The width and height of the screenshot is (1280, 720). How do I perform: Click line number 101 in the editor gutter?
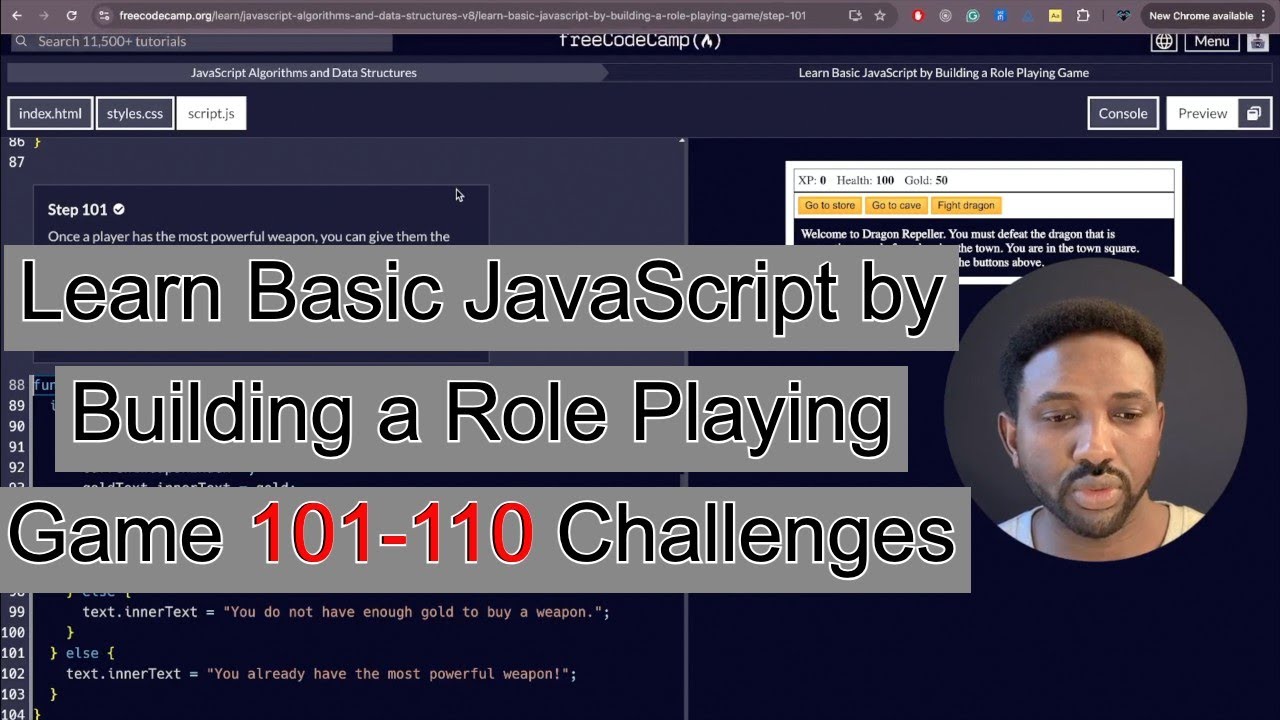point(13,653)
